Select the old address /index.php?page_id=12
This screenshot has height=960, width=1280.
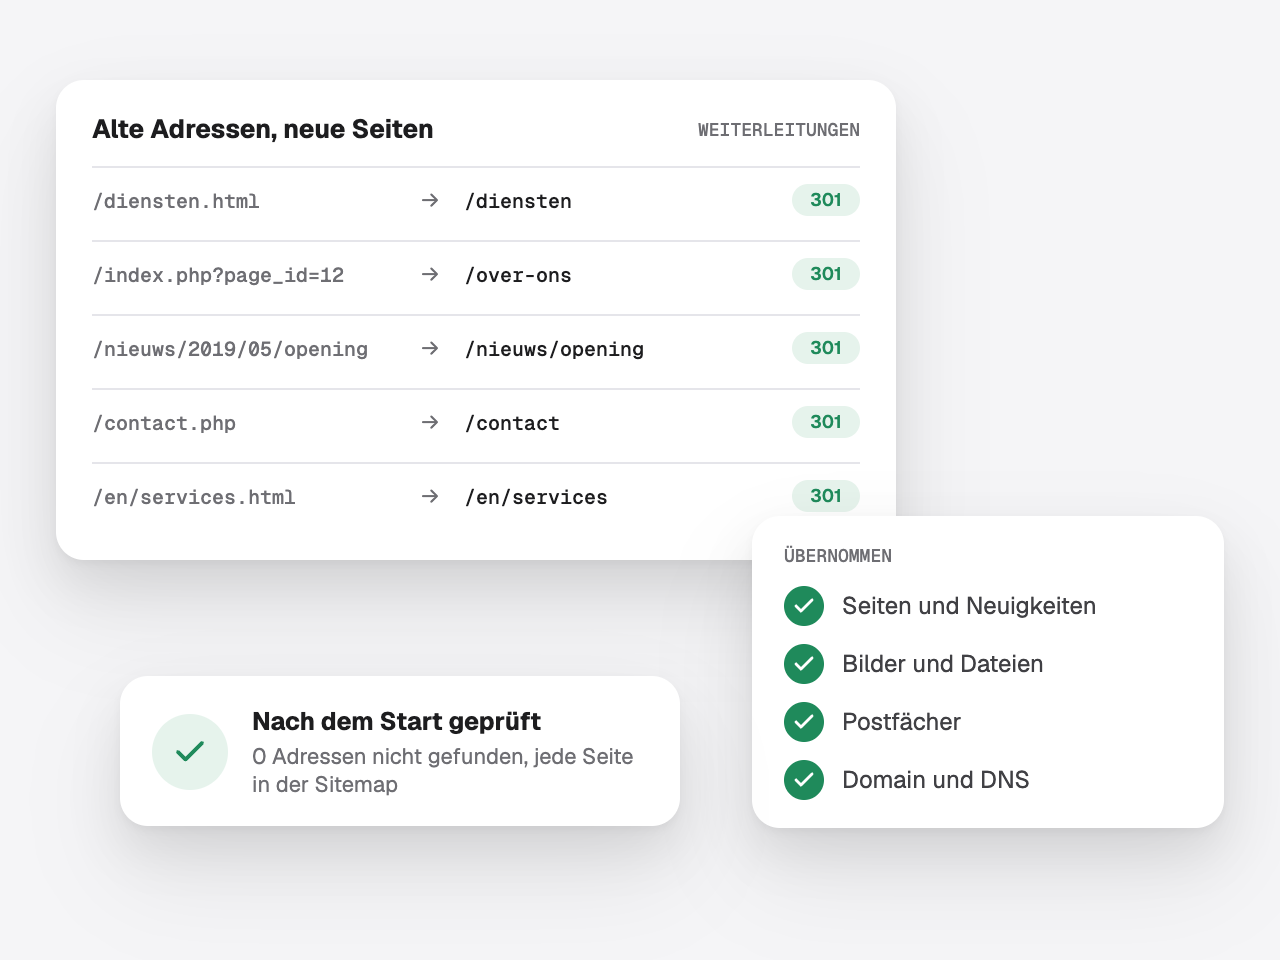tap(218, 275)
